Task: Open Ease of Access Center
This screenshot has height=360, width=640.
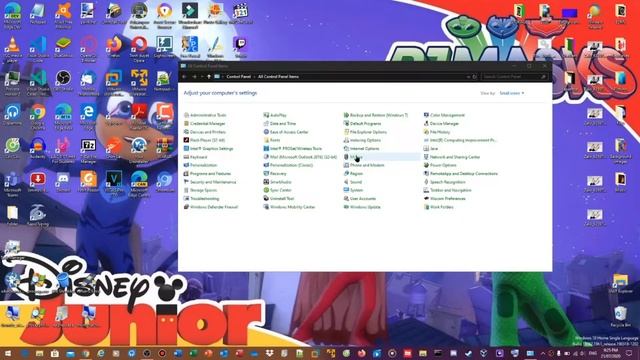Action: point(286,132)
